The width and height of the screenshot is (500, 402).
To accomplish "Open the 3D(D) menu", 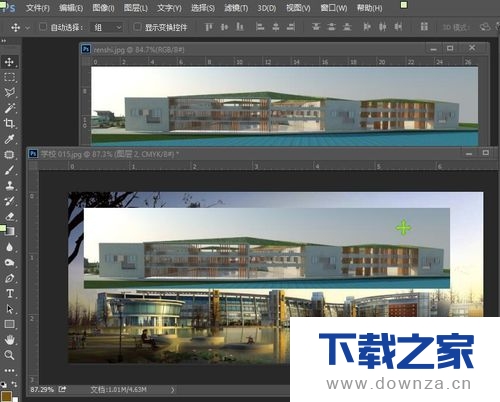I will coord(266,8).
